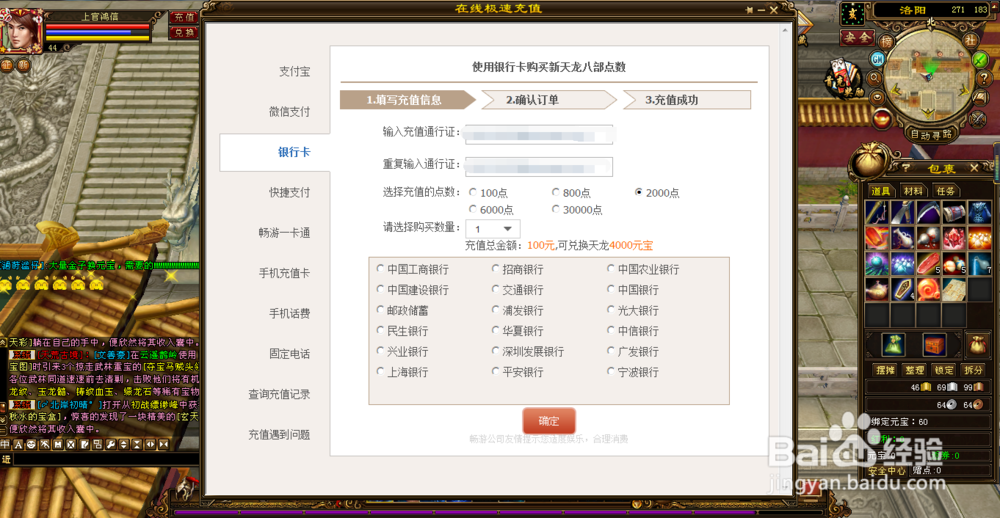Switch to 支付宝 payment tab
Image resolution: width=1000 pixels, height=518 pixels.
coord(295,71)
